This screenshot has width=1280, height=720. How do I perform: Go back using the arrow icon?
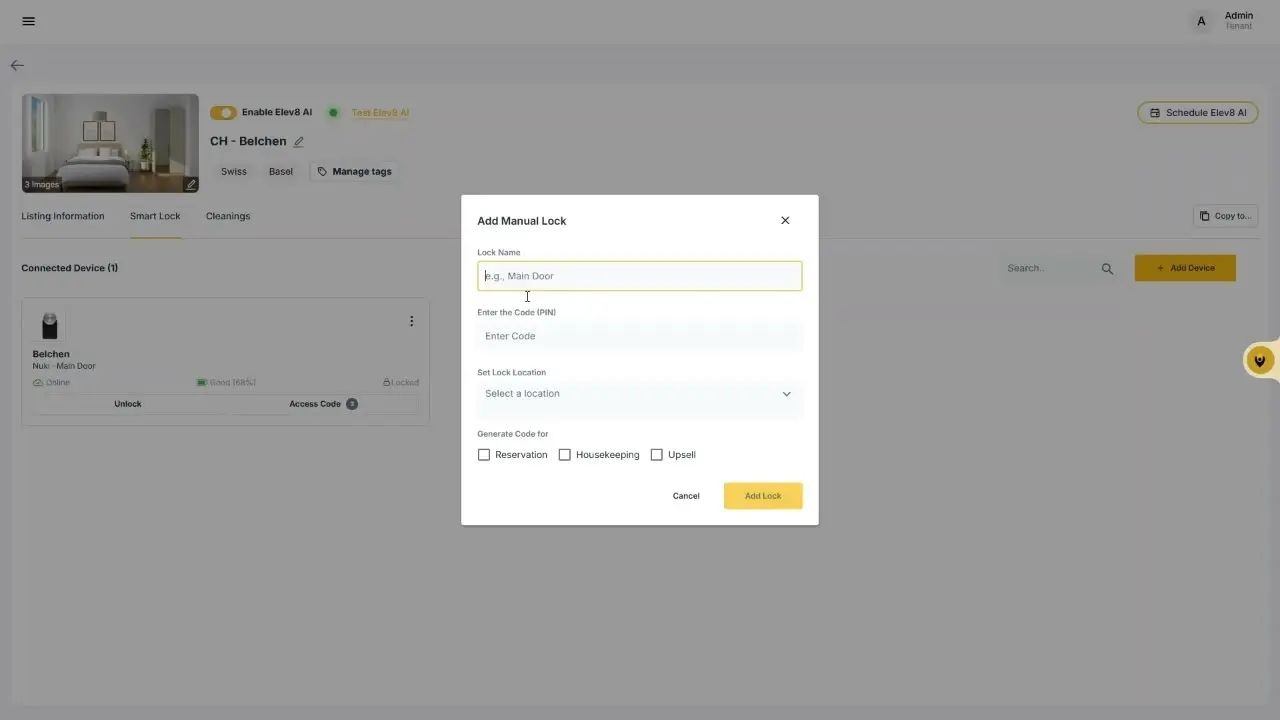point(17,65)
